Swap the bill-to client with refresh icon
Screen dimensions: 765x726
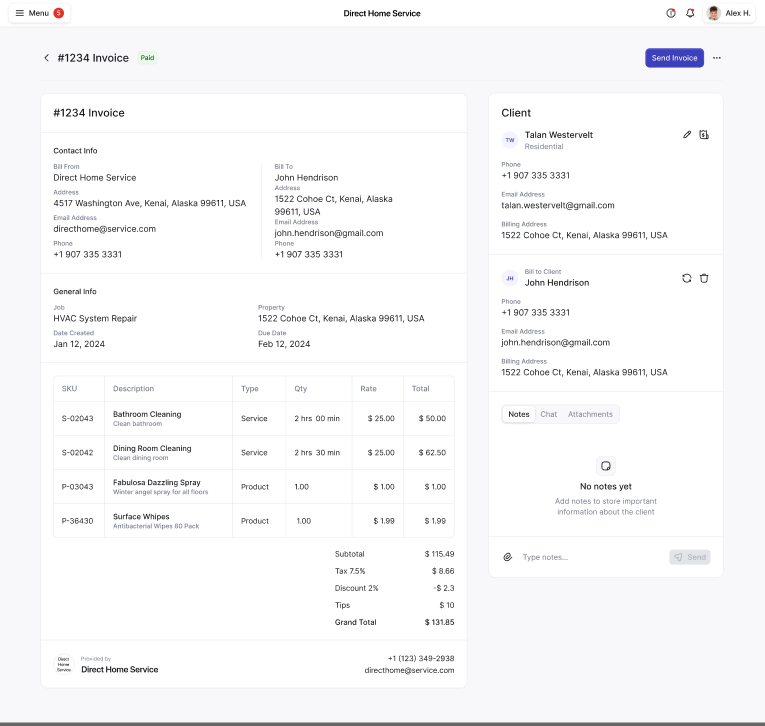point(687,278)
